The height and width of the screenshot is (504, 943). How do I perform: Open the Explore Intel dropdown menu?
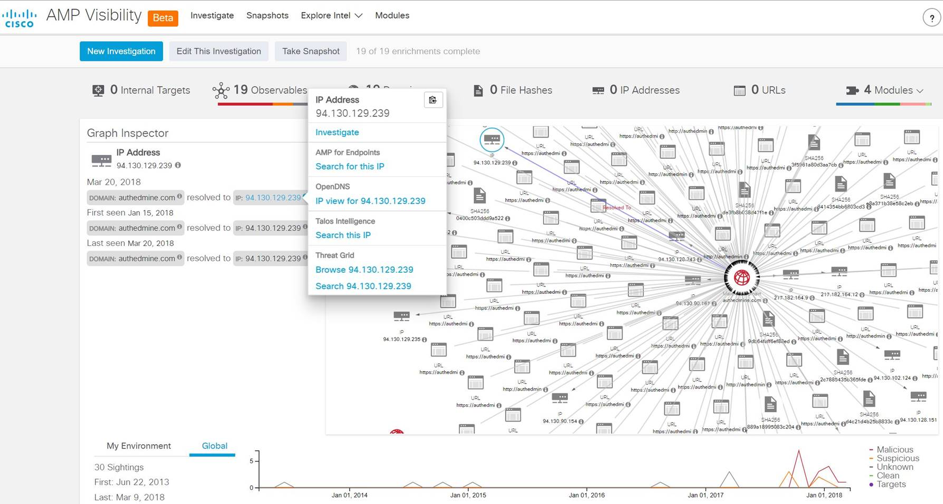pyautogui.click(x=331, y=16)
